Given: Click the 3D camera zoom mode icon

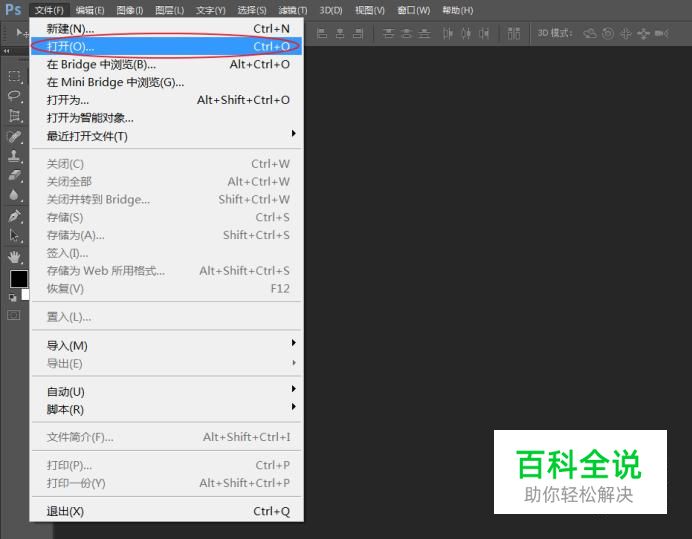Looking at the screenshot, I should pos(662,33).
